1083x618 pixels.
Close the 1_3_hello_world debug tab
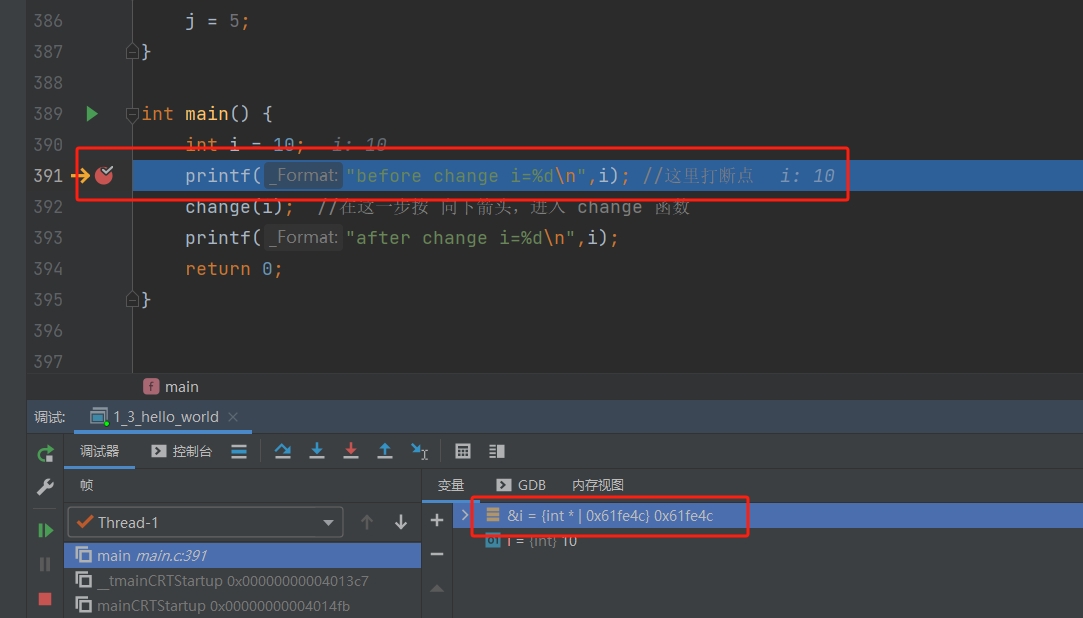233,417
